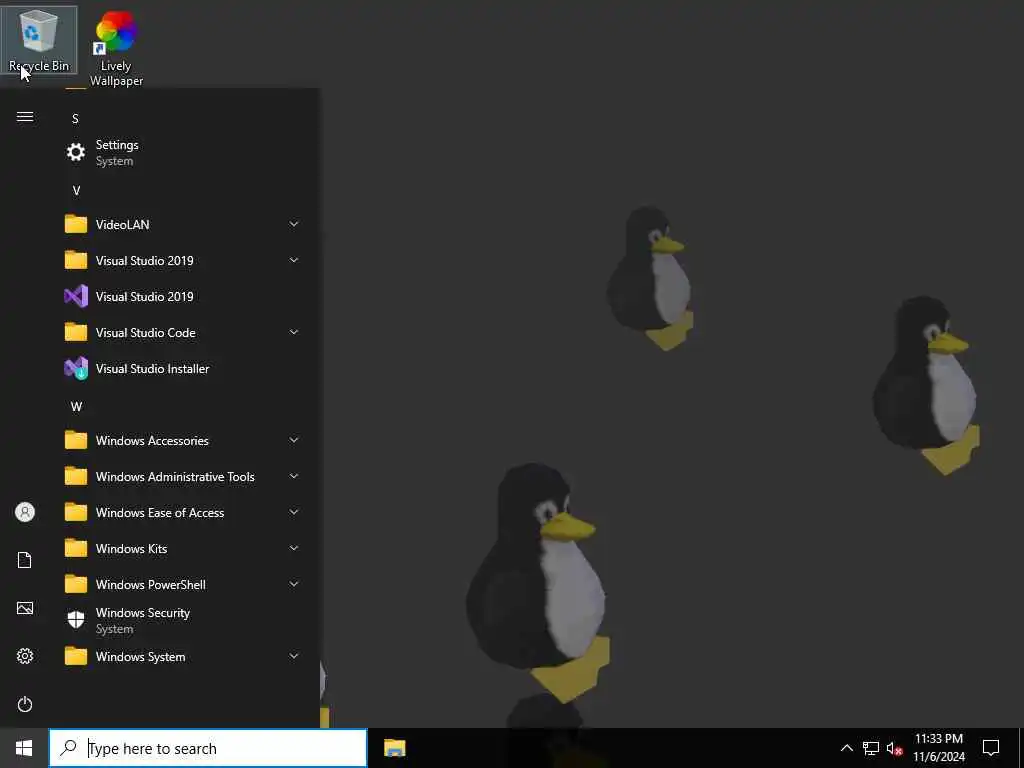
Task: Open the Lively Wallpaper desktop shortcut
Action: coord(116,48)
